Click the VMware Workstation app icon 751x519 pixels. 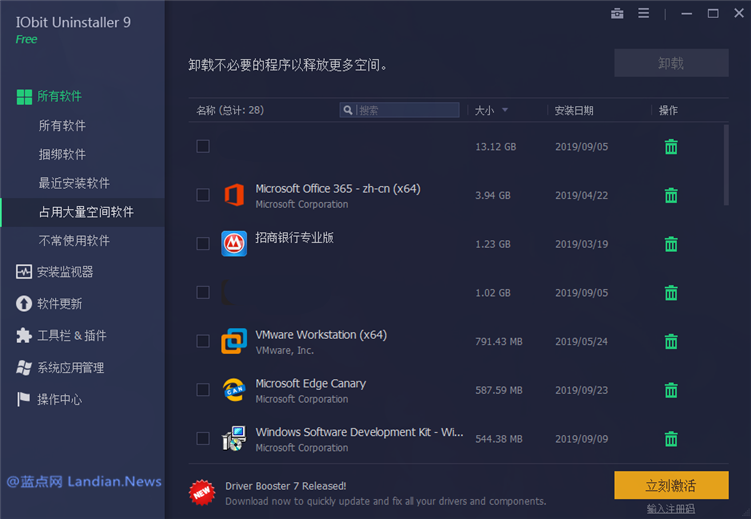coord(234,341)
